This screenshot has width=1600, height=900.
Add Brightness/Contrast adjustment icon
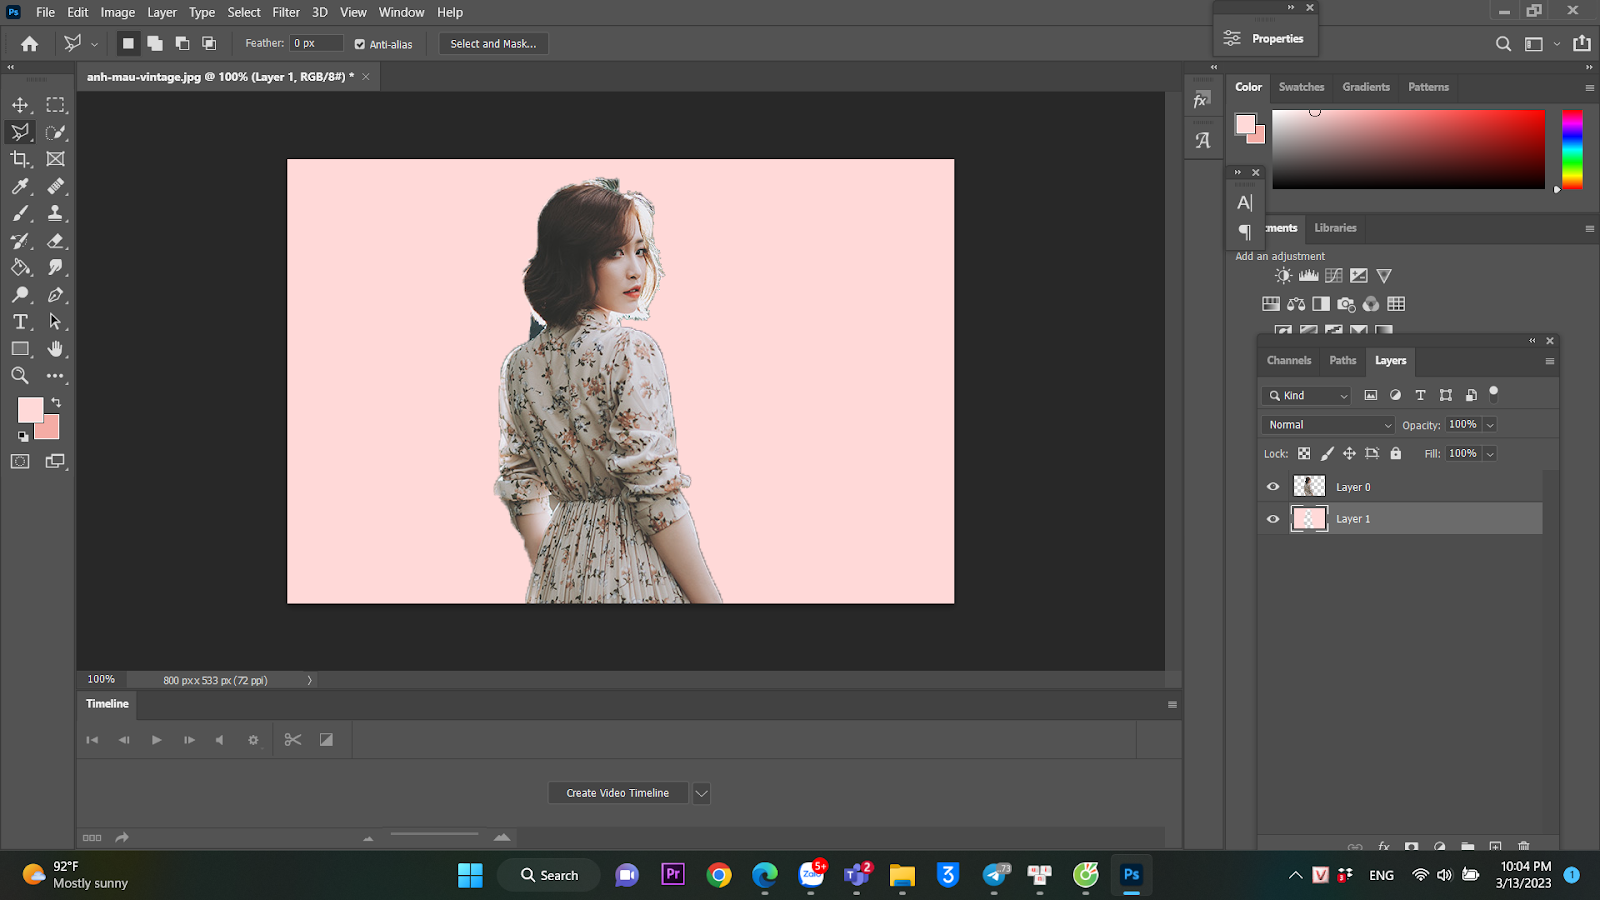[x=1283, y=276]
